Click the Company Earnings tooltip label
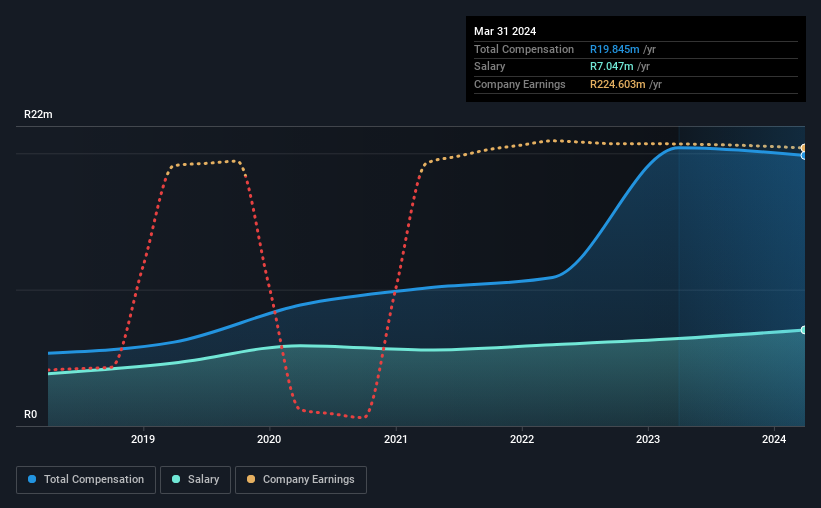821x508 pixels. coord(519,84)
